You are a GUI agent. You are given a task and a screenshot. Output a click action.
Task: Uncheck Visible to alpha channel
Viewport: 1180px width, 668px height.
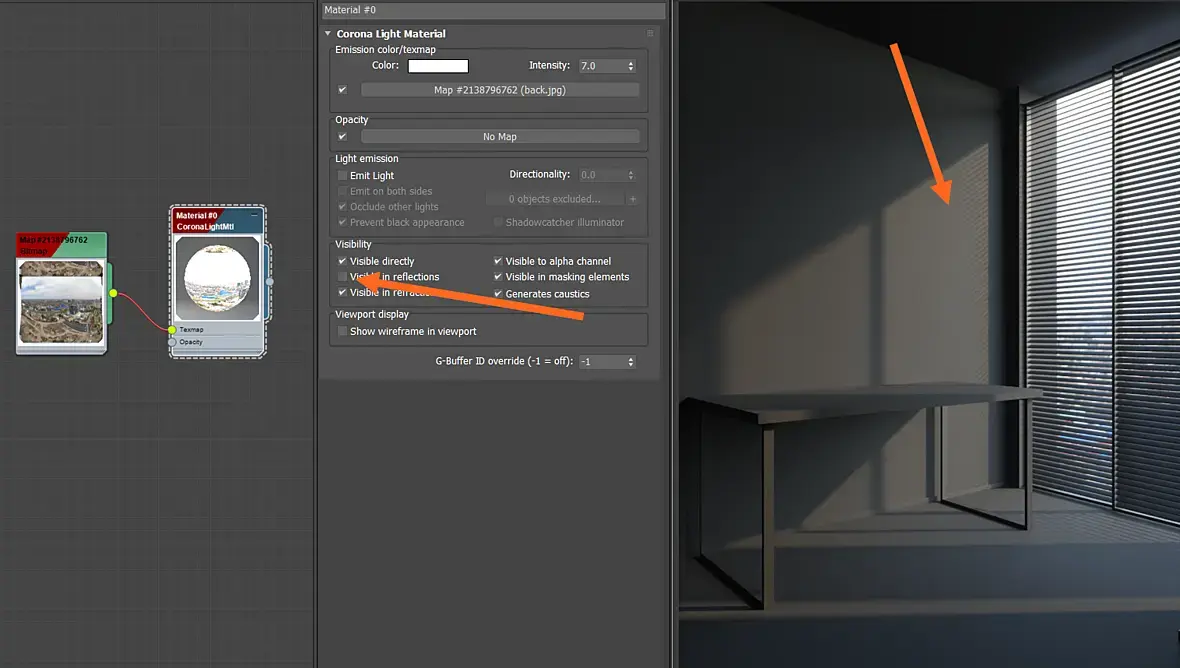point(498,261)
